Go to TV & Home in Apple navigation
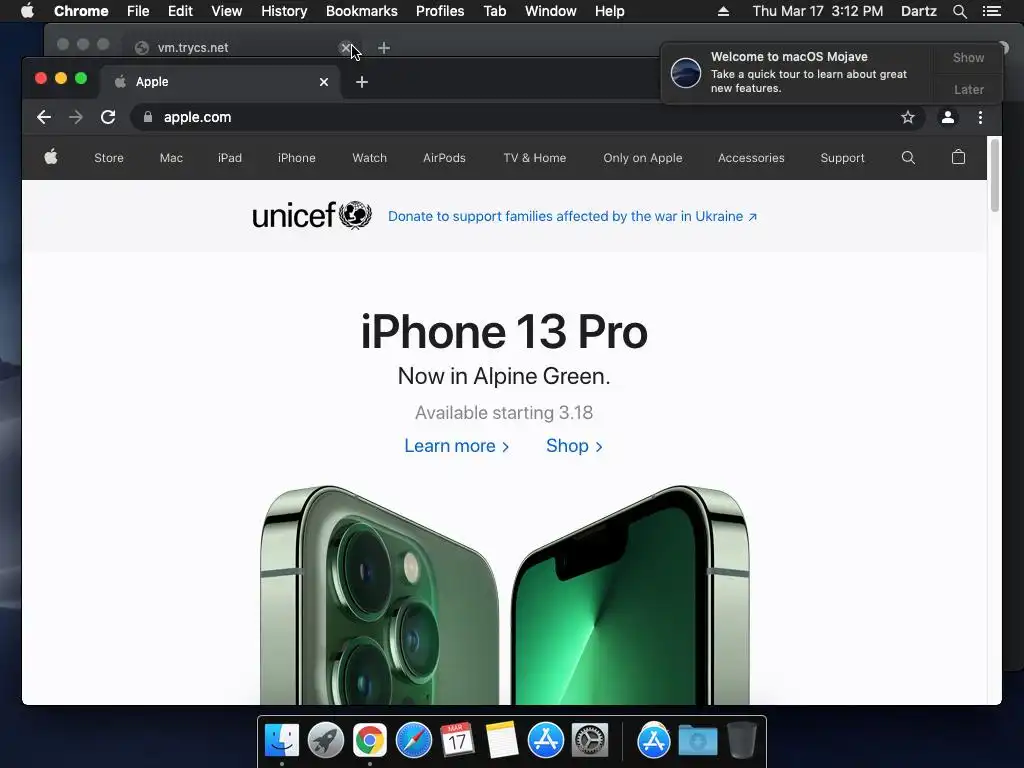The height and width of the screenshot is (768, 1024). pos(535,157)
